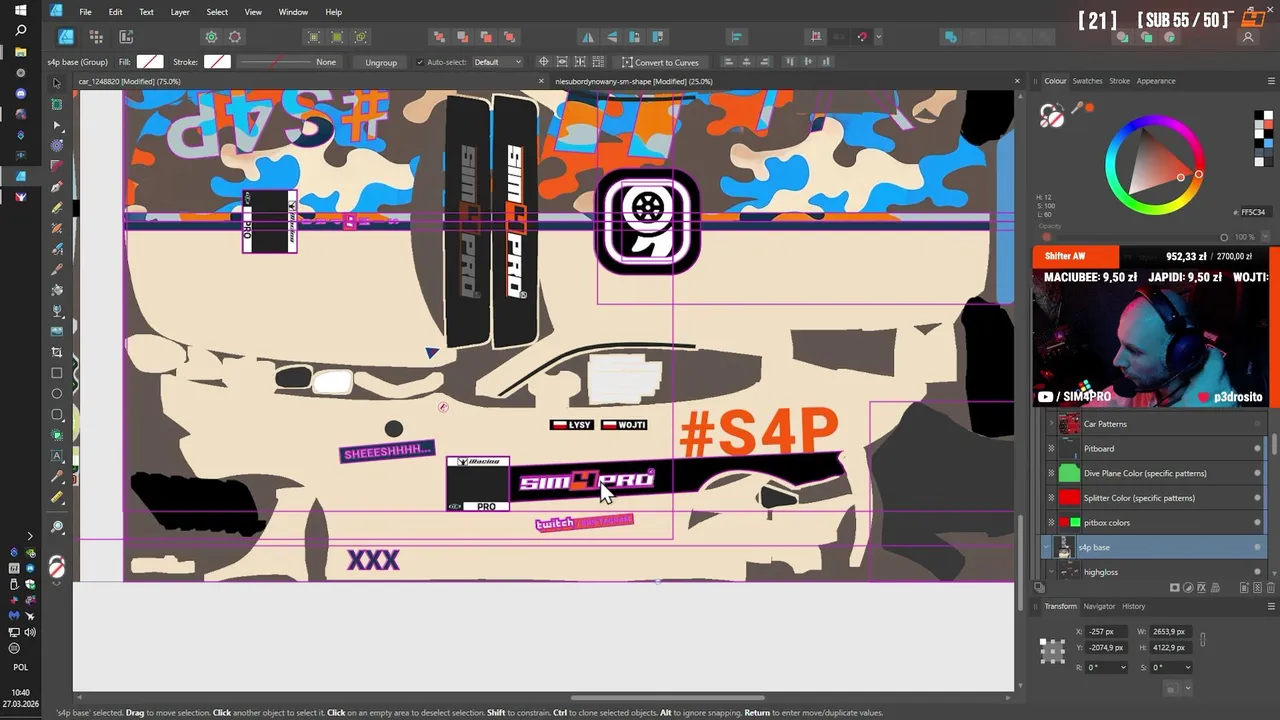Expand the Car Patterns layer group

[1051, 424]
